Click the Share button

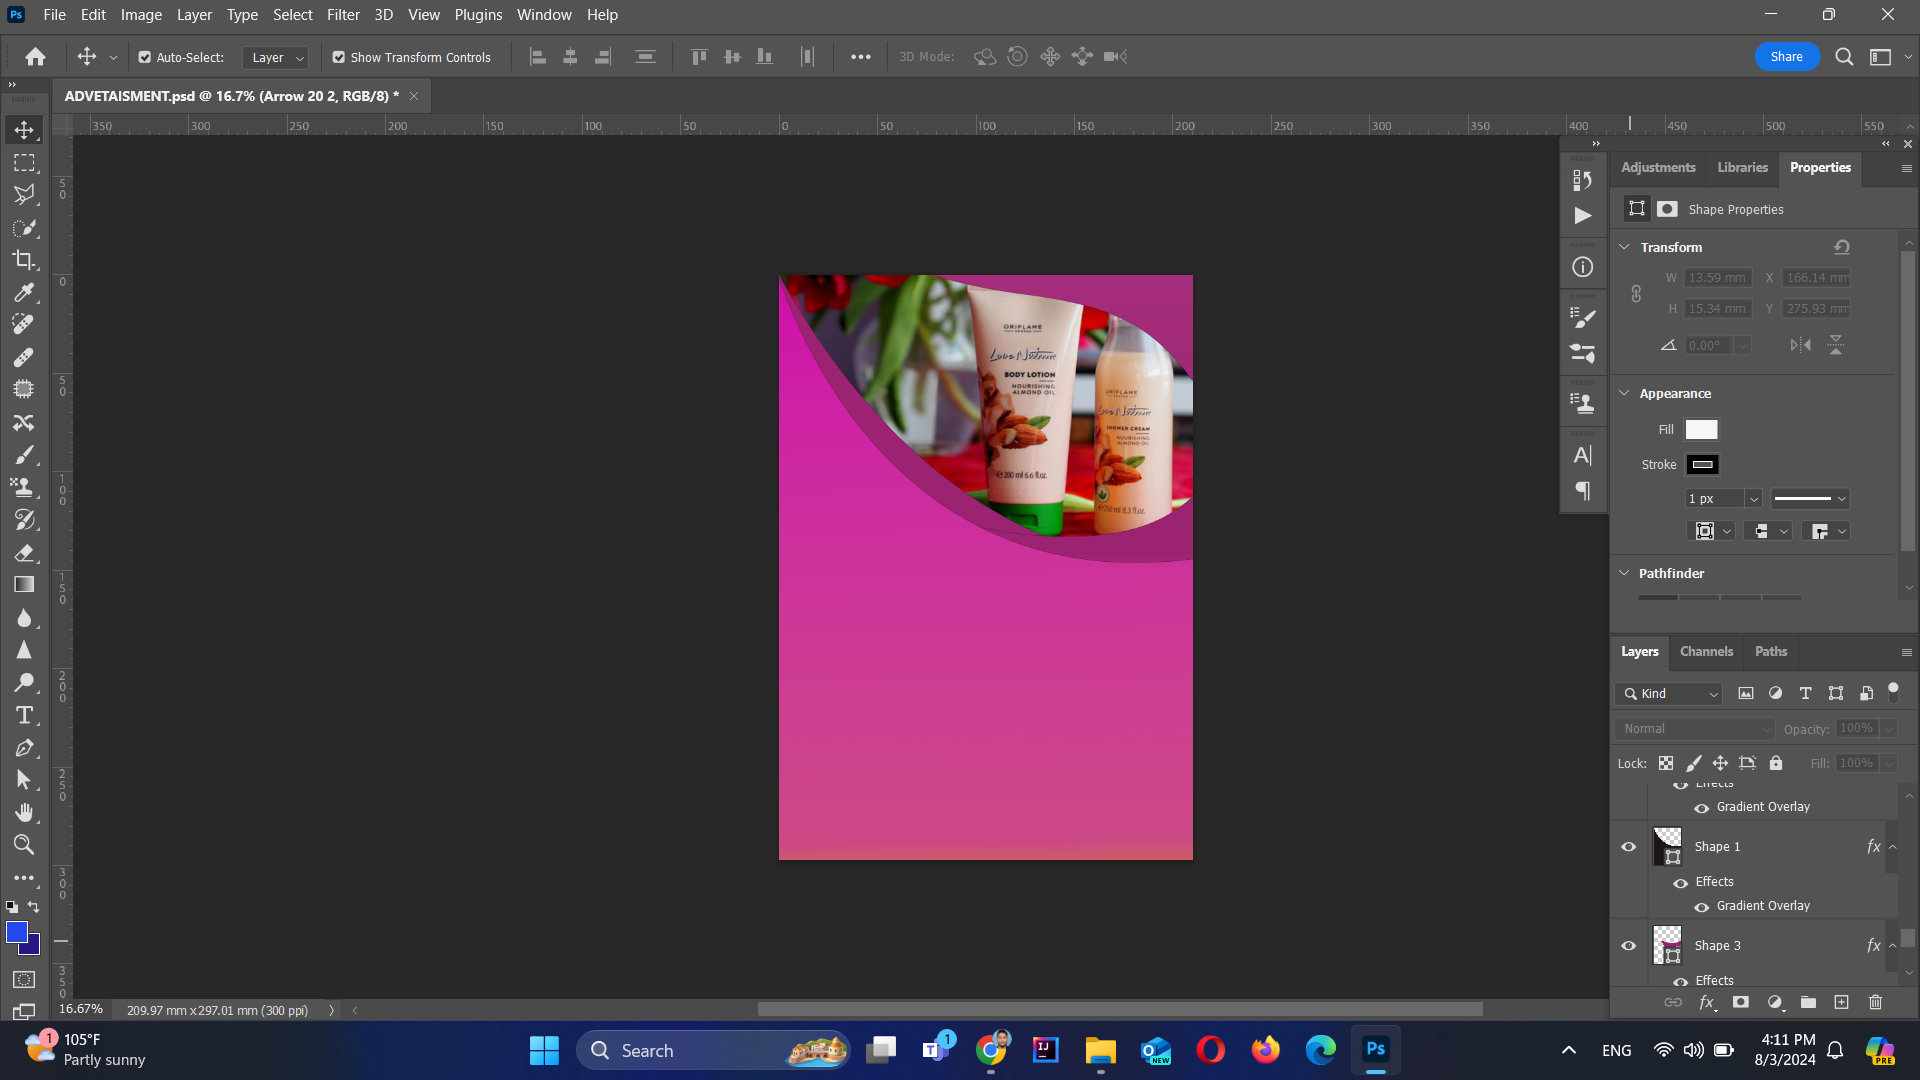point(1786,57)
